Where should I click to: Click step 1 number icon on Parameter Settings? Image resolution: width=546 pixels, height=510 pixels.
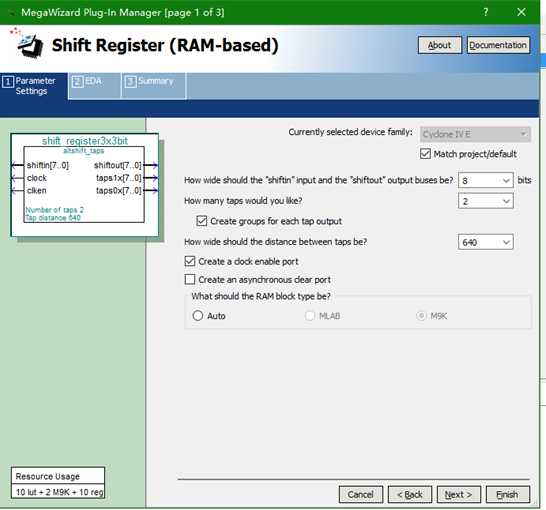(8, 82)
